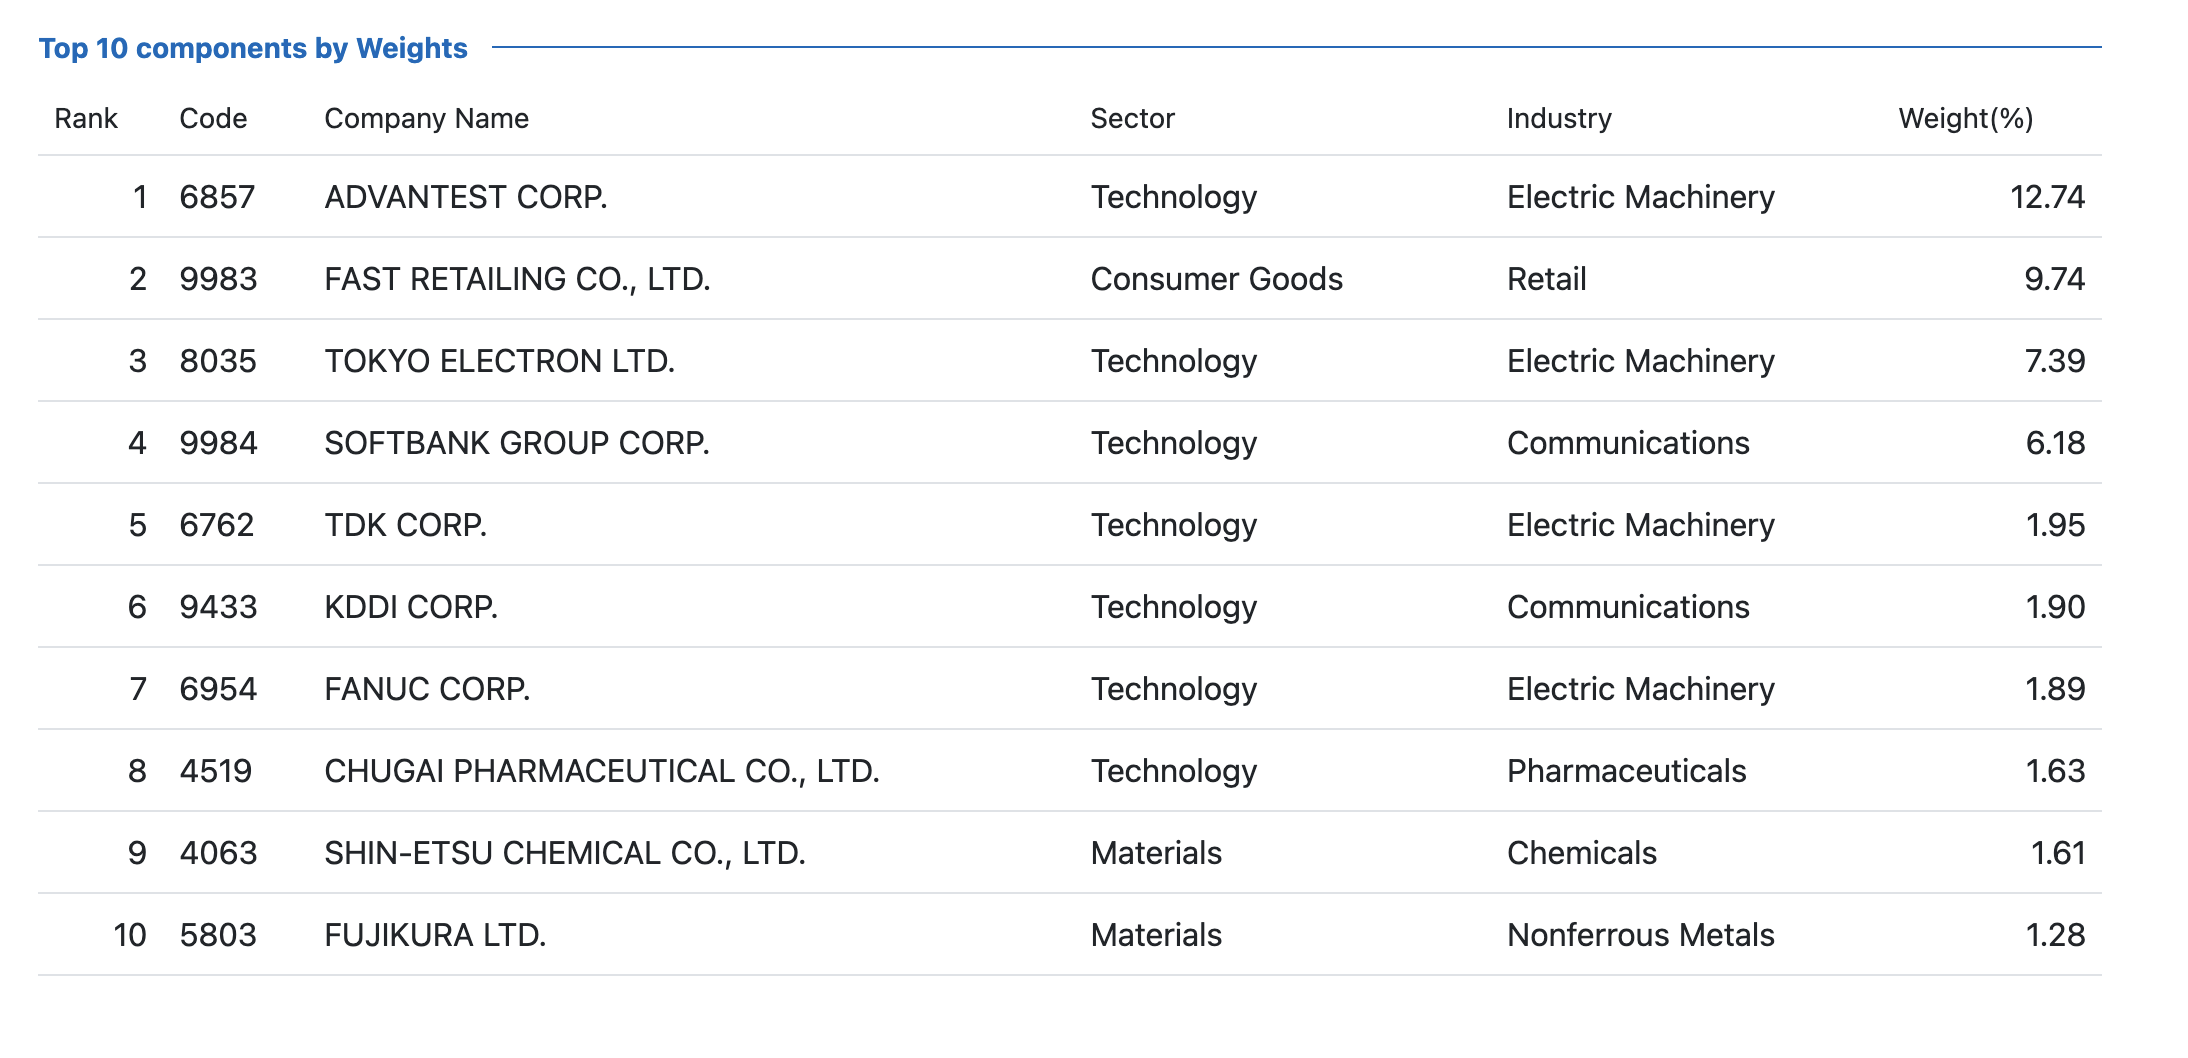Select KDDI CORP. in the list
Screen dimensions: 2188x1058
pyautogui.click(x=411, y=607)
